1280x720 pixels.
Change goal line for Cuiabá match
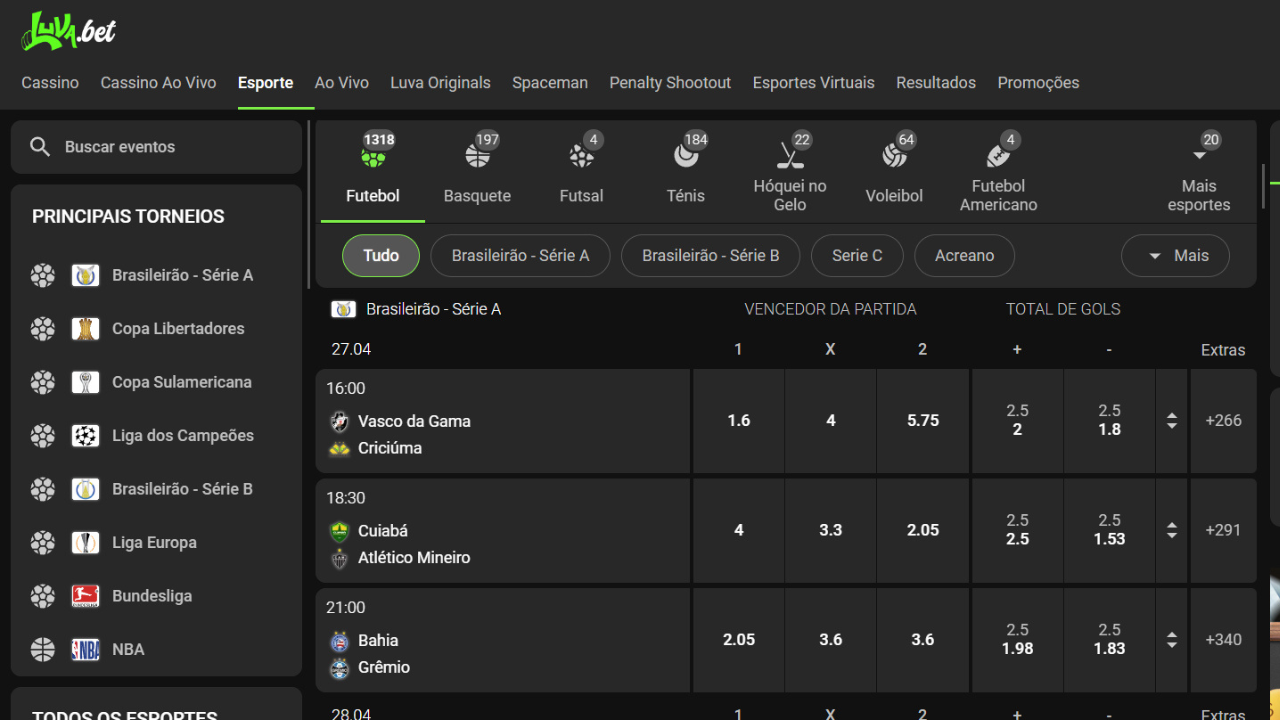pyautogui.click(x=1172, y=531)
